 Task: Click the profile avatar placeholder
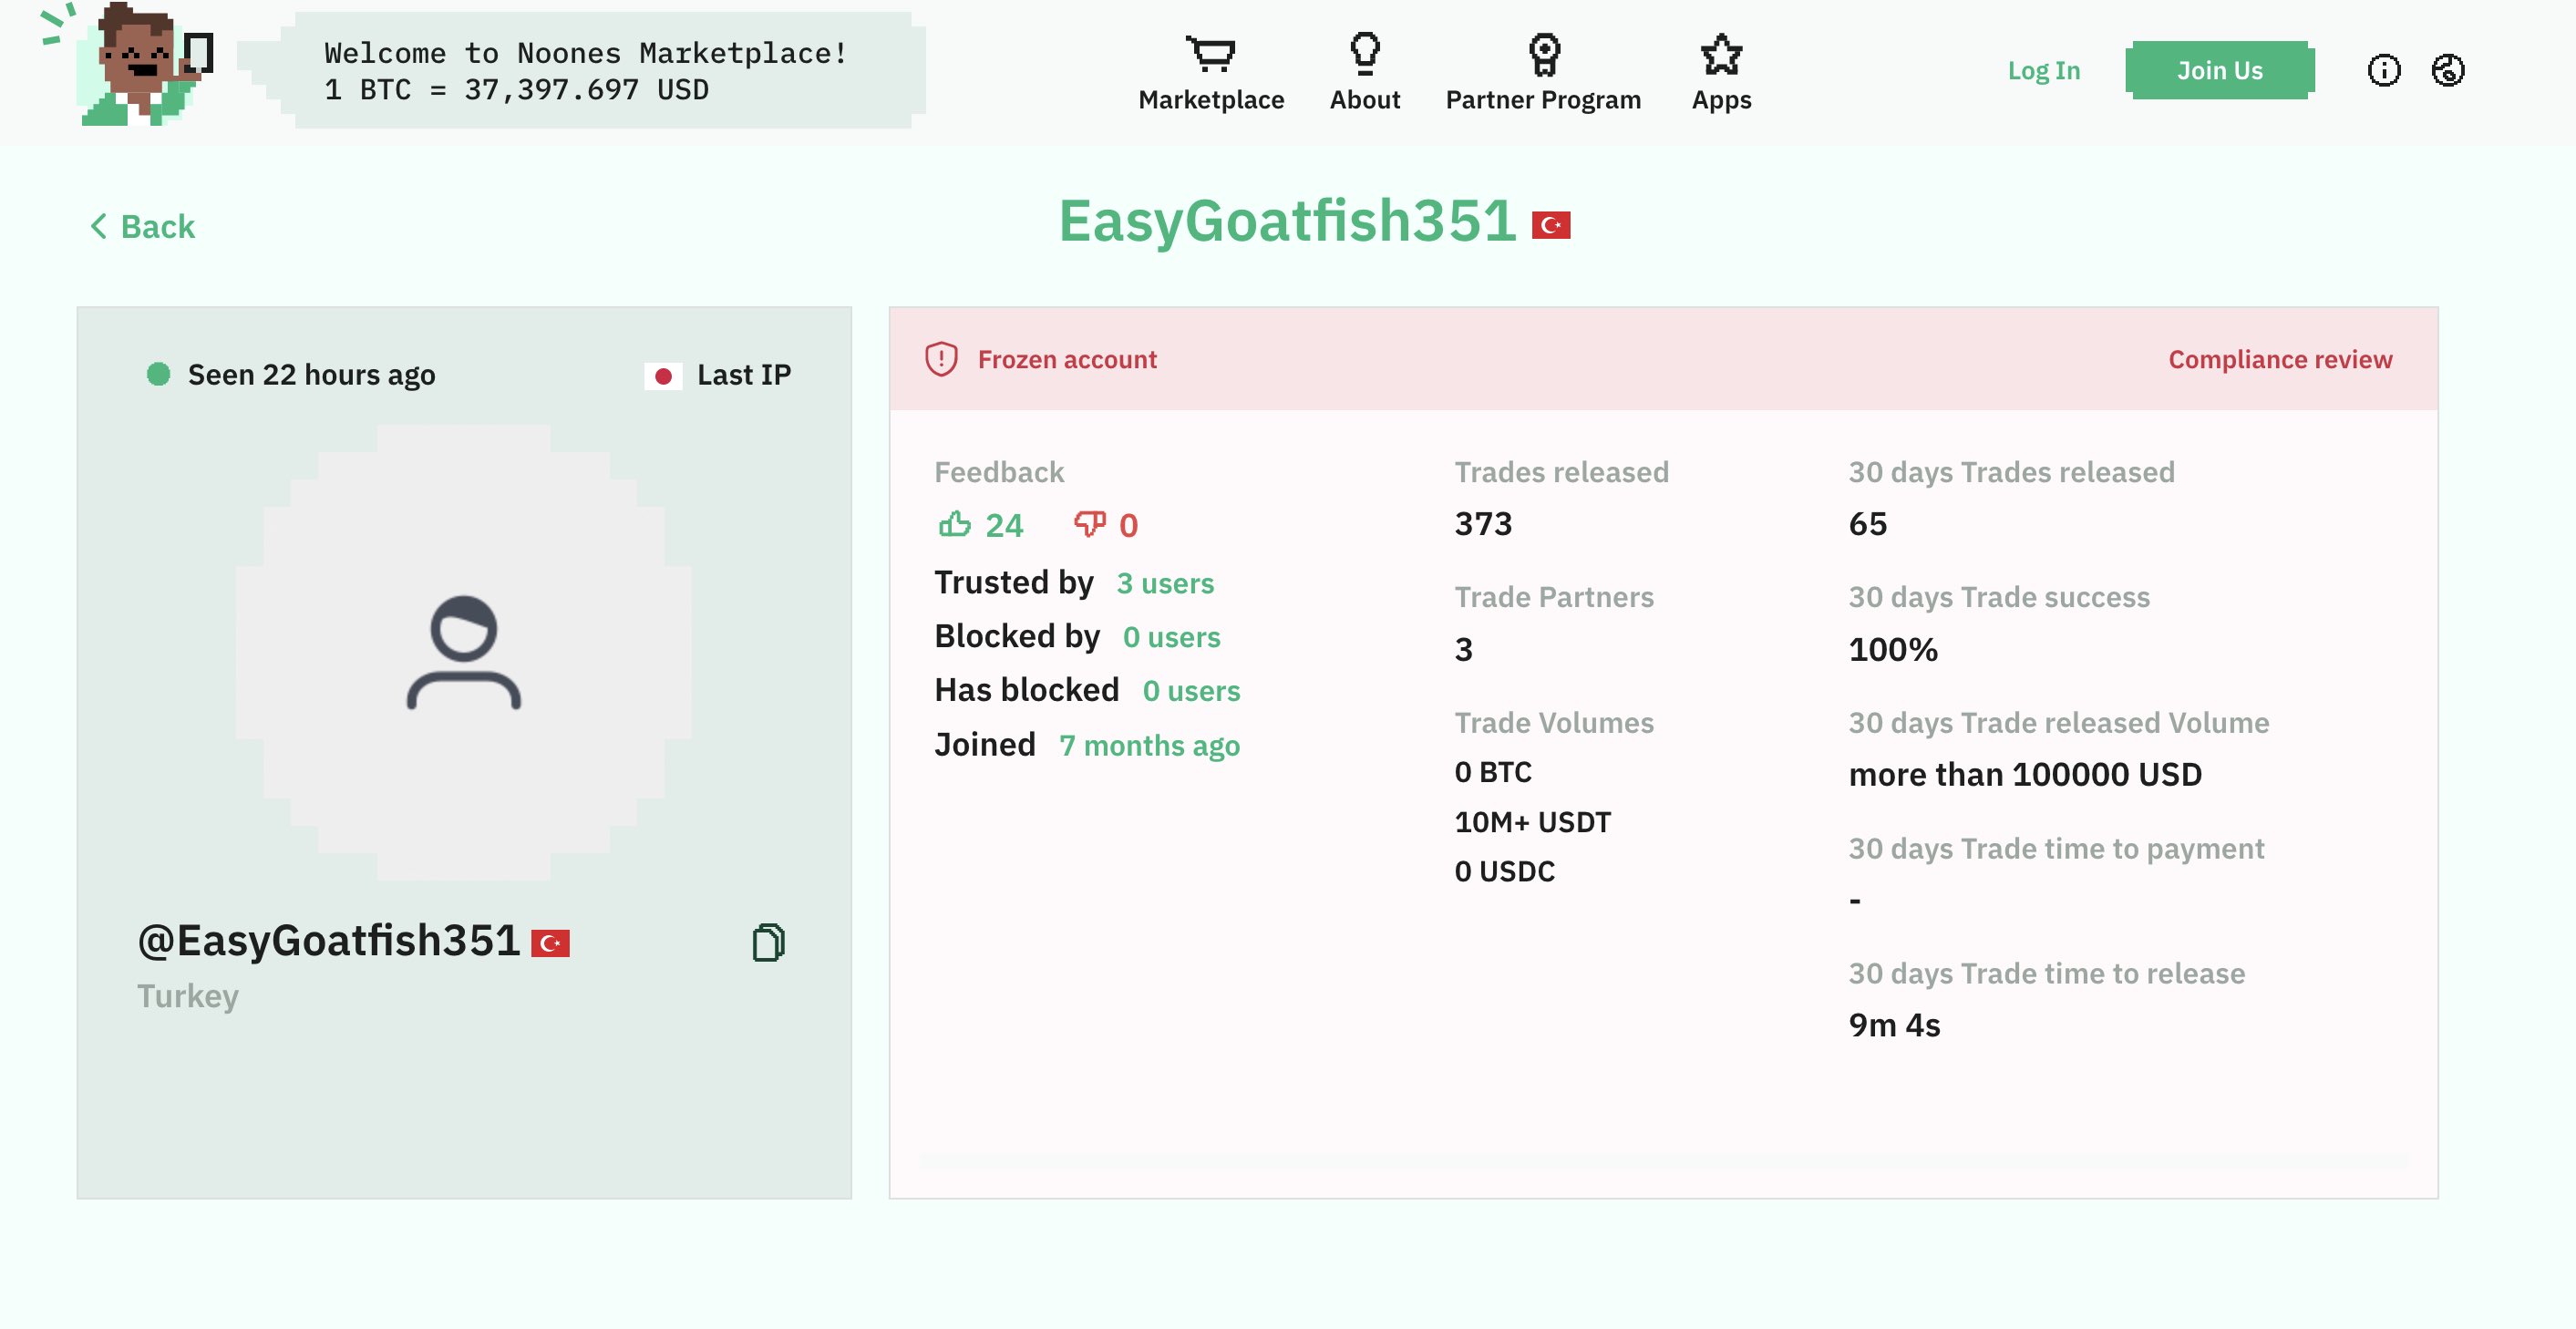[463, 652]
